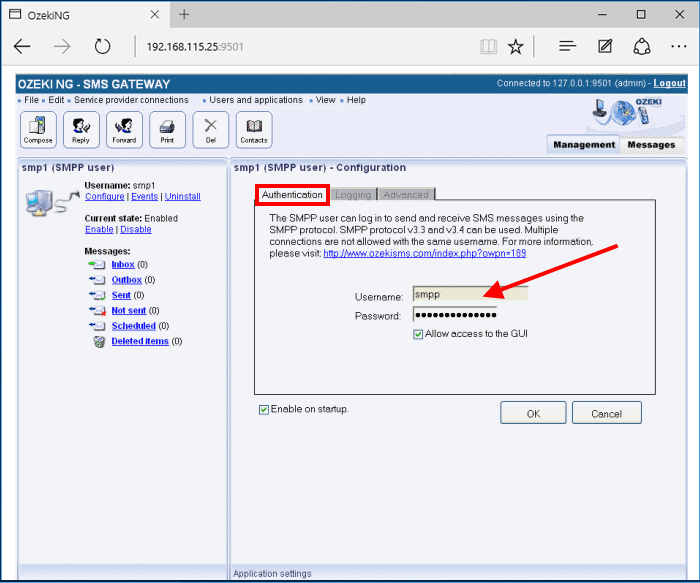Screen dimensions: 700x583
Task: Click the browser web note icon
Action: pyautogui.click(x=605, y=46)
